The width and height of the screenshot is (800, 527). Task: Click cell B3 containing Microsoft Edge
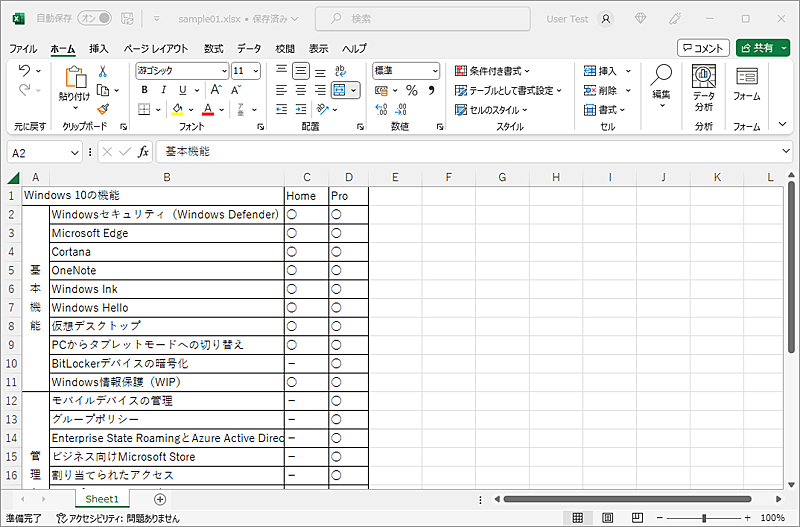coord(166,233)
